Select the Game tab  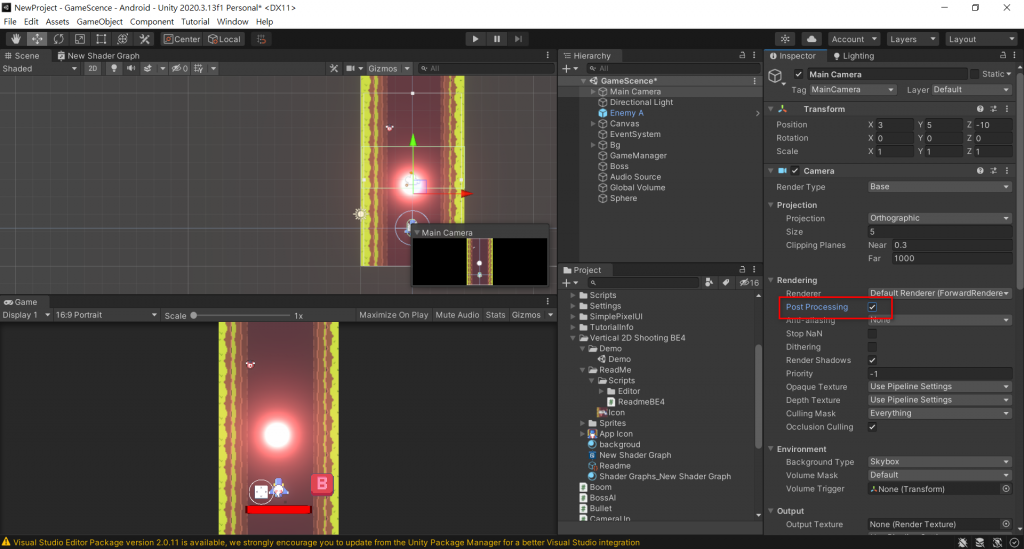pos(20,302)
